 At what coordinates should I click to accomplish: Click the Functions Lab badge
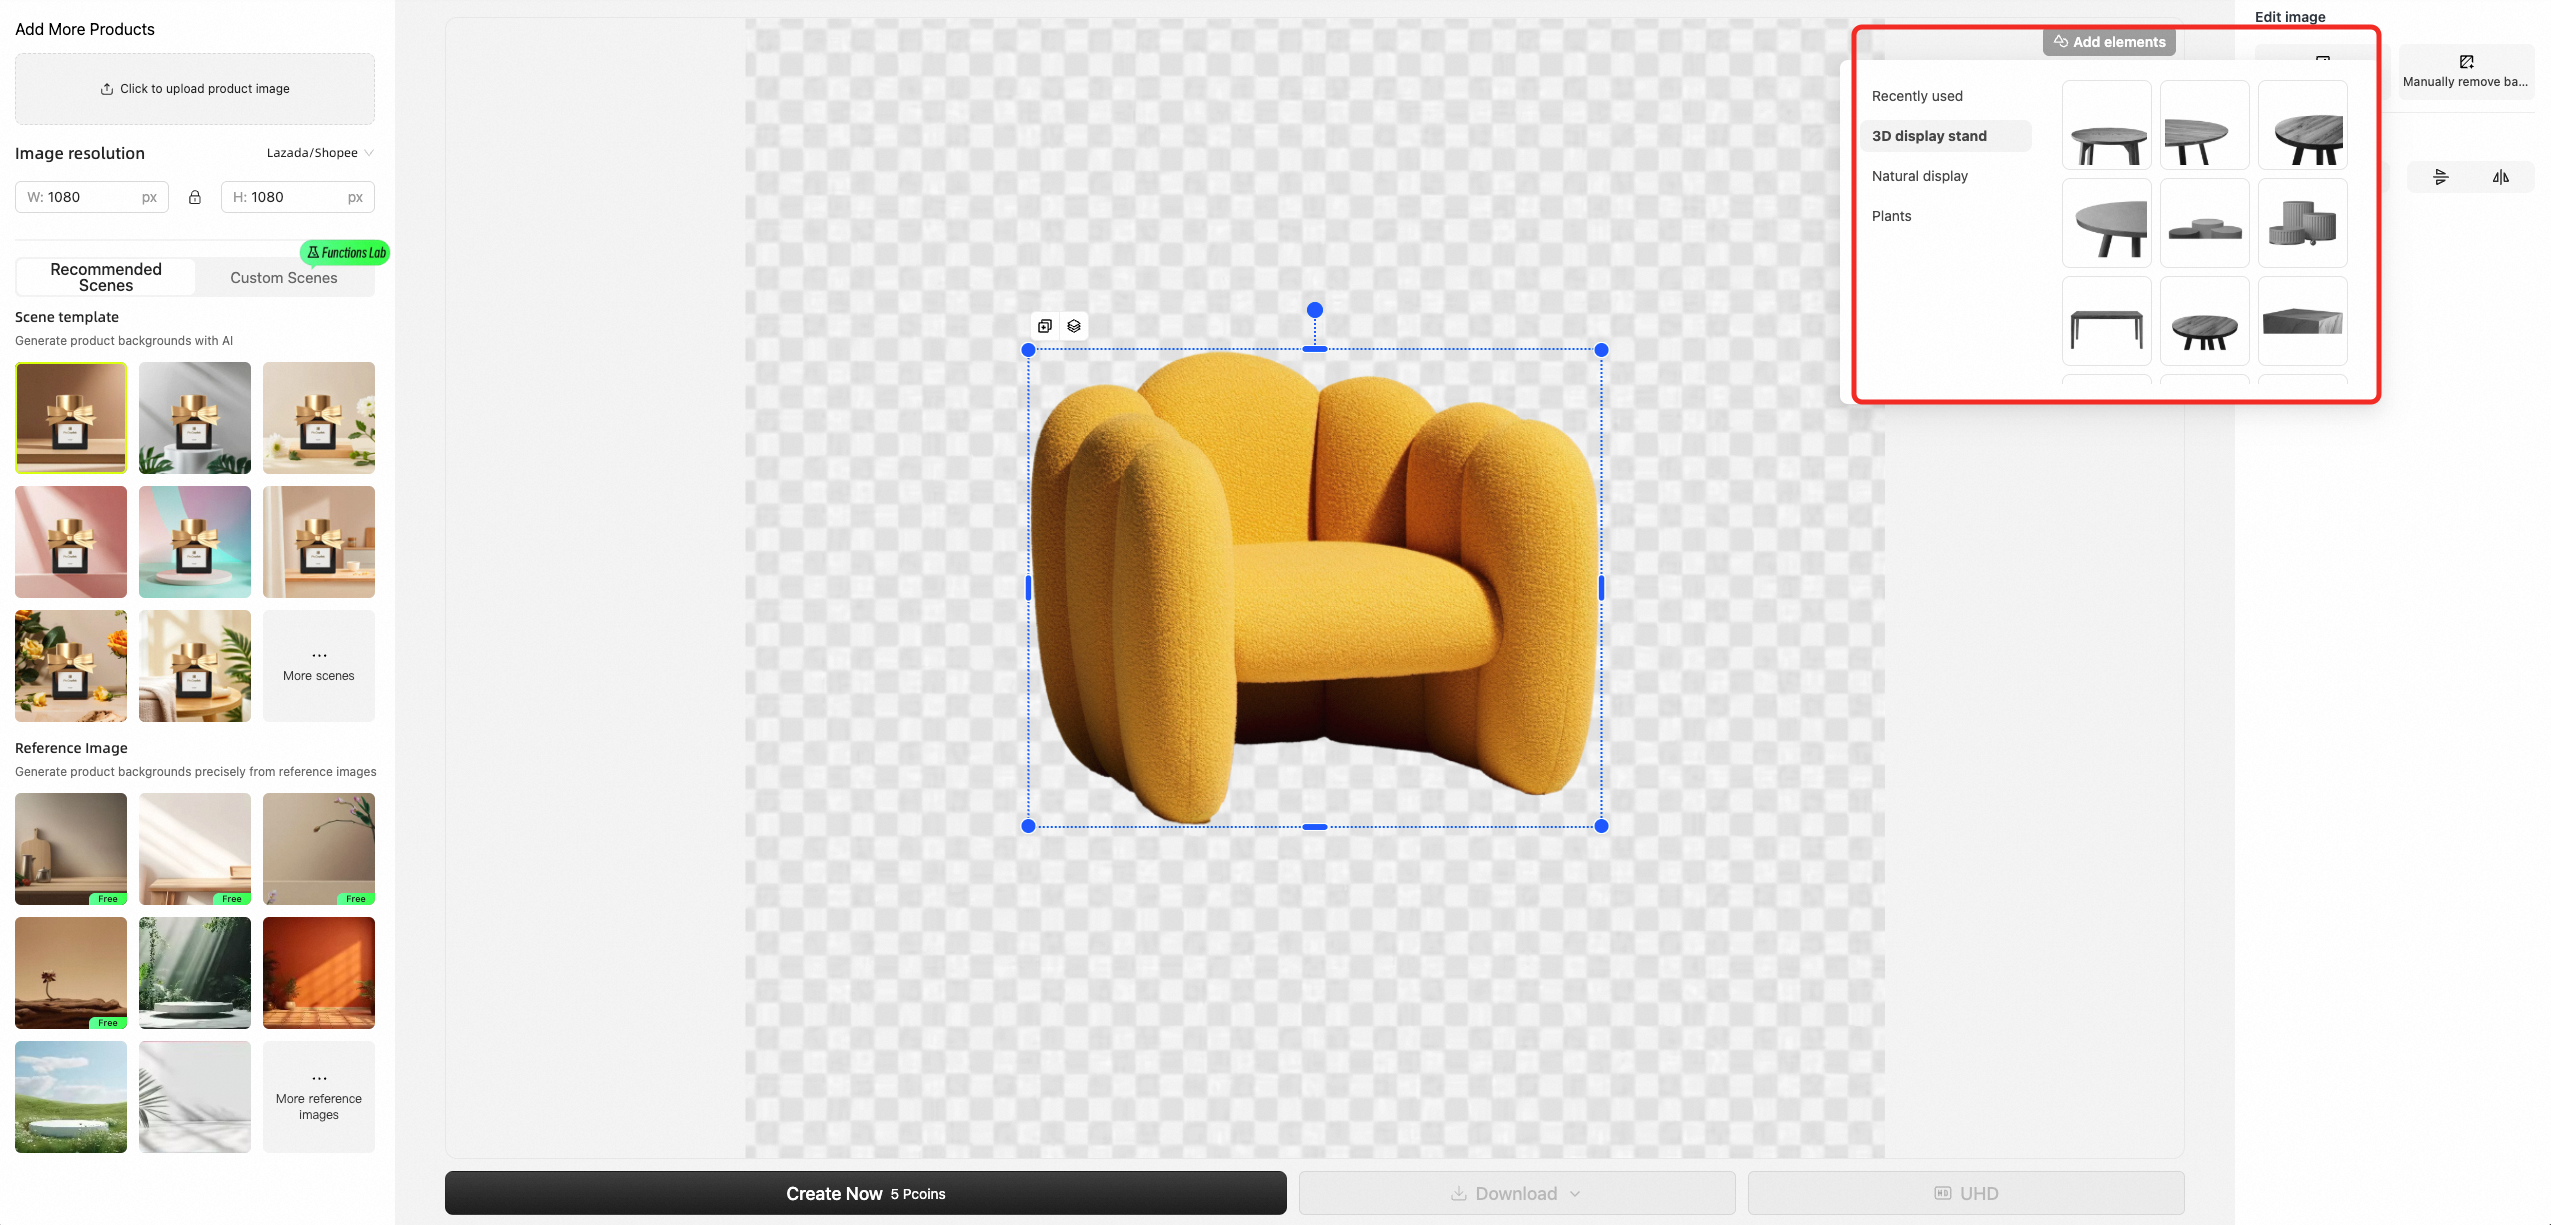coord(347,253)
